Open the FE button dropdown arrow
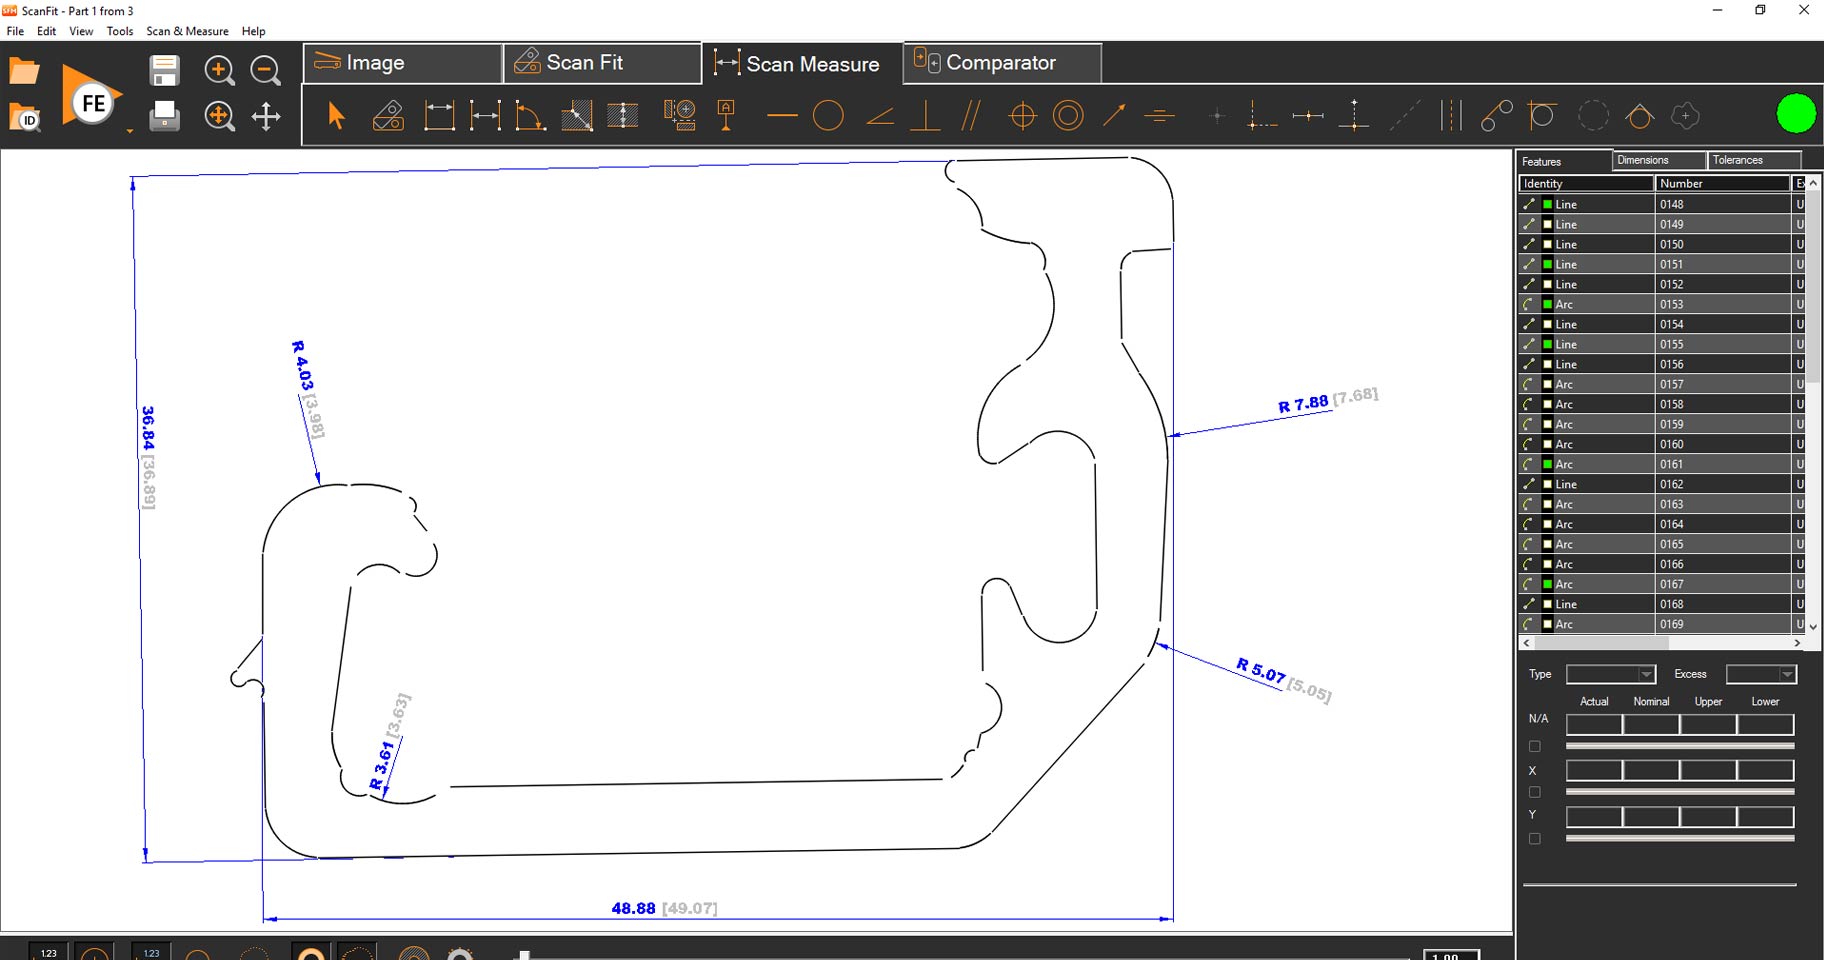The image size is (1824, 960). (x=129, y=132)
